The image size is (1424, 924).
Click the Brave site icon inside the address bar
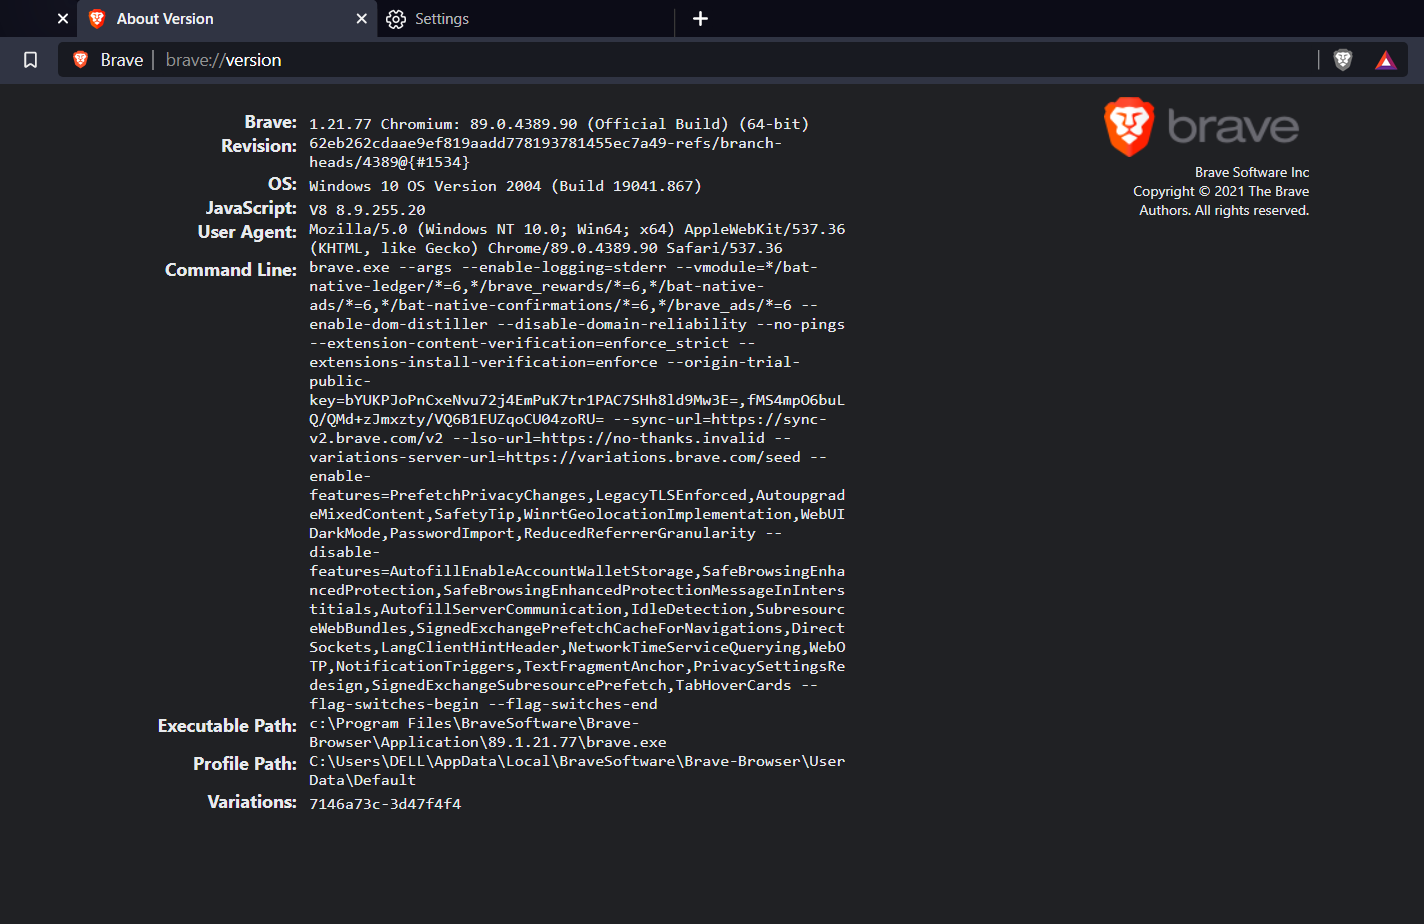(x=80, y=59)
